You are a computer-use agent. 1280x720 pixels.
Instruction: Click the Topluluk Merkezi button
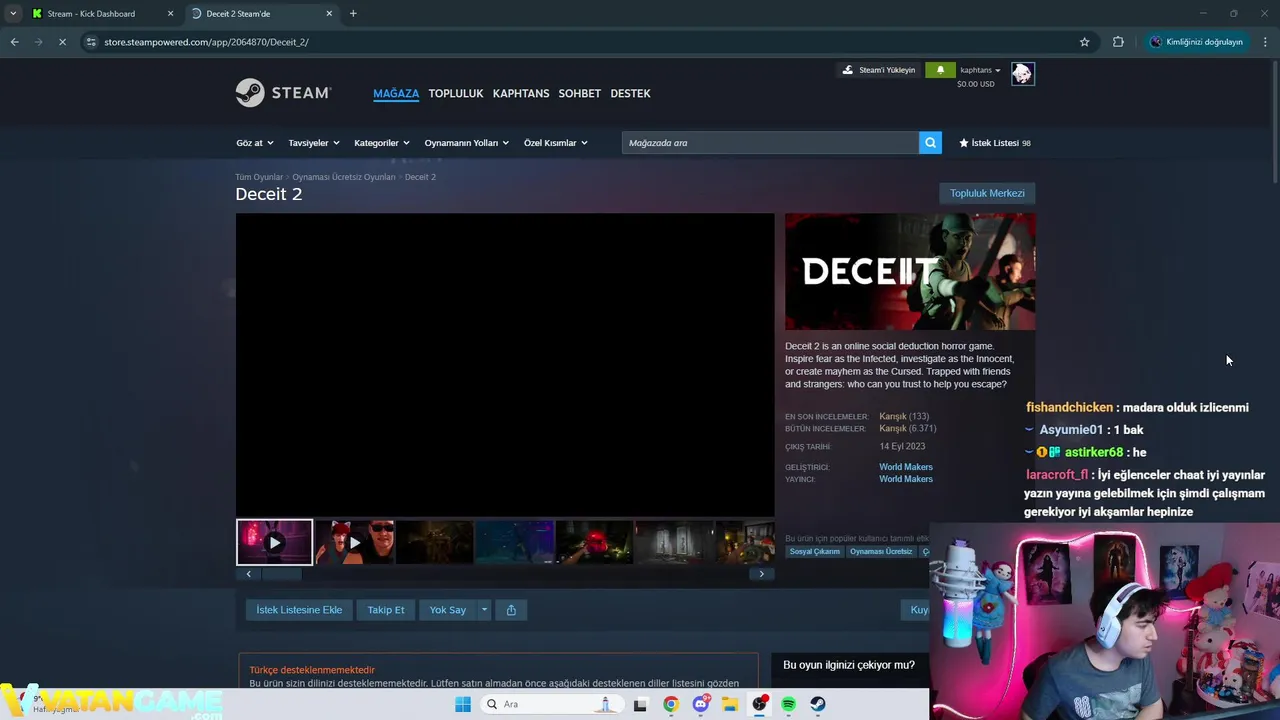click(987, 193)
